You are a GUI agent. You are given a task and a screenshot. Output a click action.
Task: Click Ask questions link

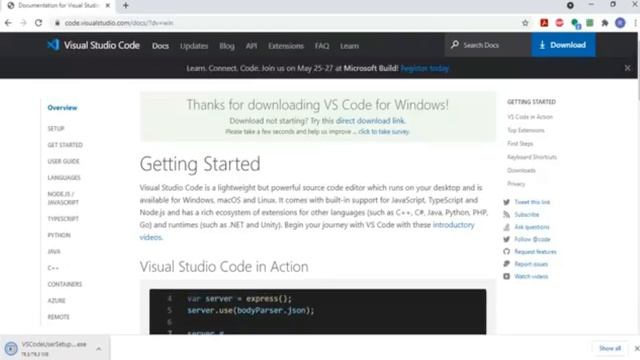point(532,227)
